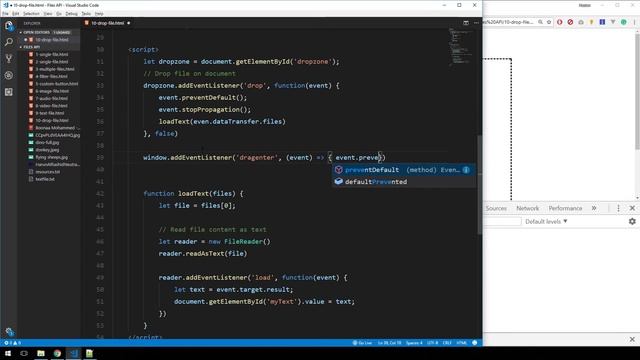Open donkey.jpeg in the explorer
Screen dimensions: 640x360
[x=47, y=150]
